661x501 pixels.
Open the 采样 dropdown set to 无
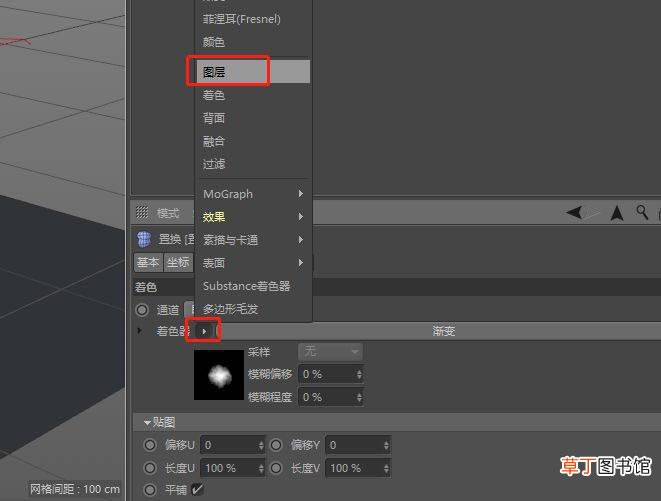click(330, 351)
